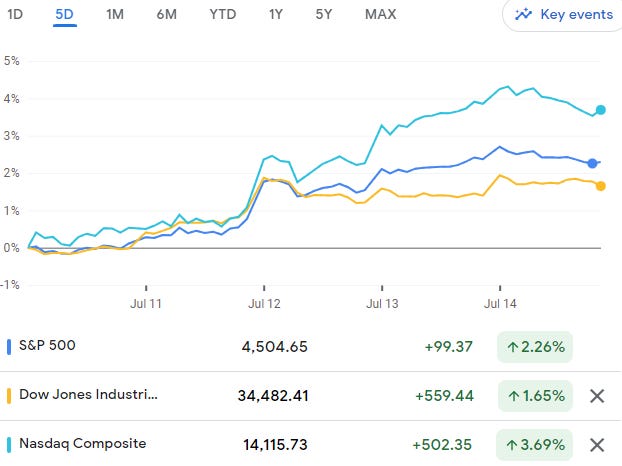The width and height of the screenshot is (622, 466).
Task: Click the Jul 14 axis label
Action: (500, 304)
